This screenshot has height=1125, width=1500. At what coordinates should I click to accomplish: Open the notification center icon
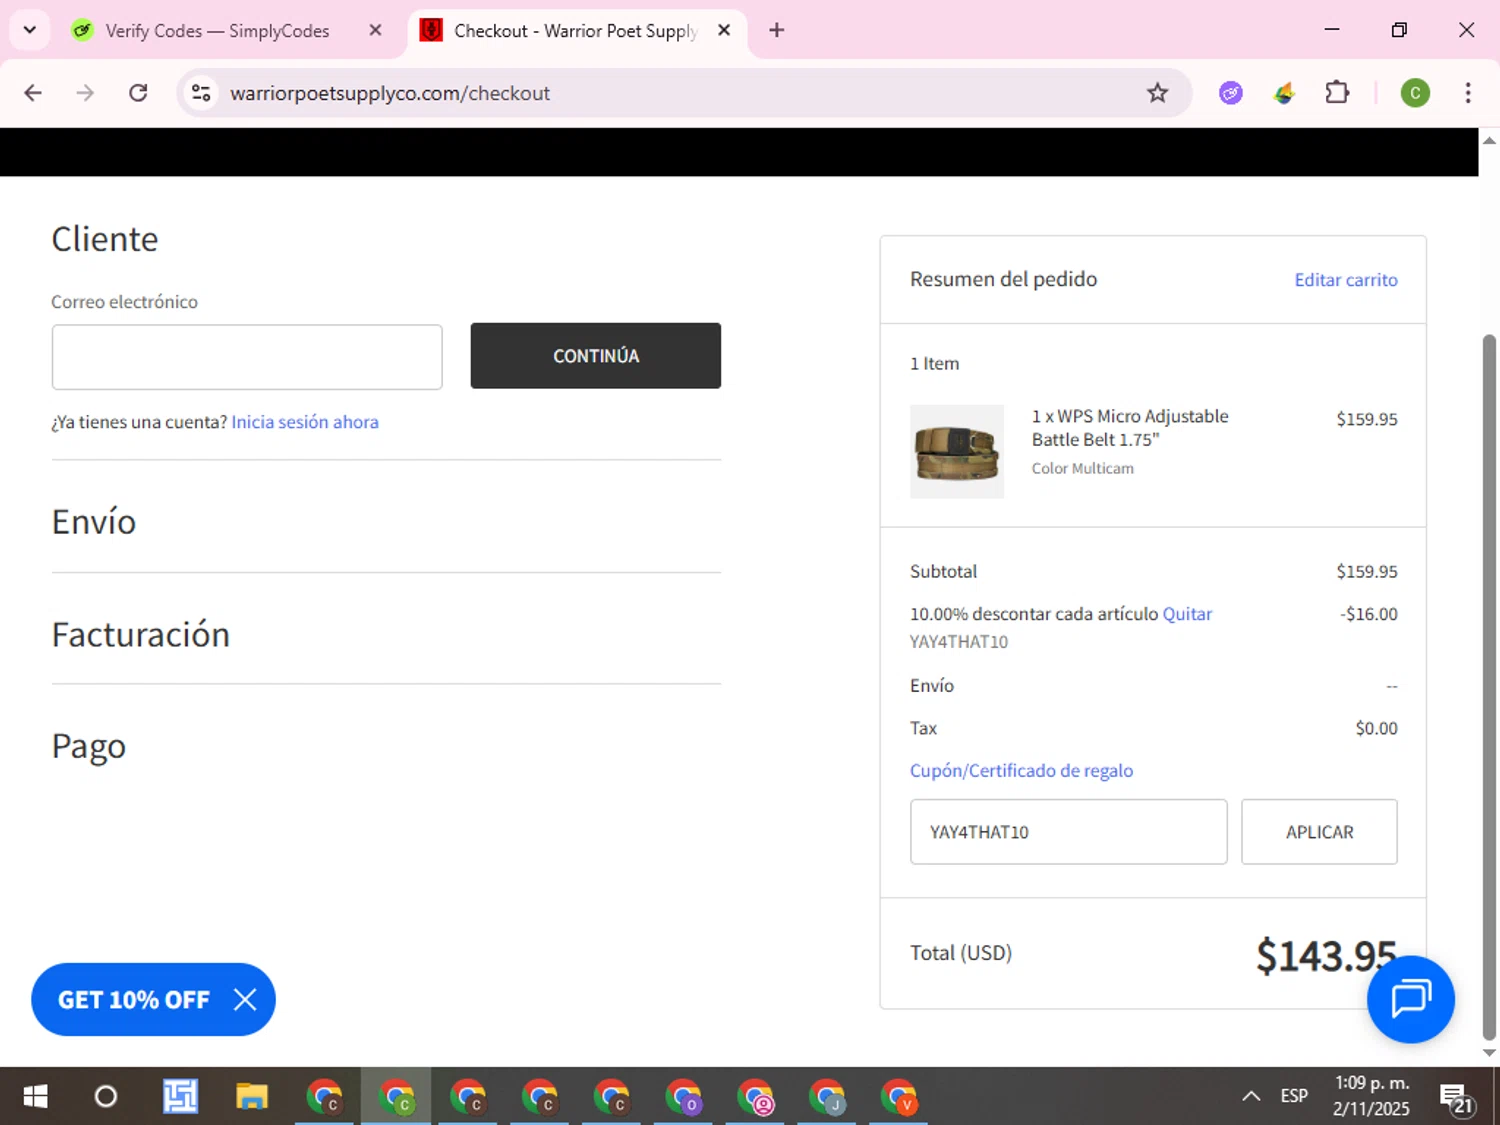[1457, 1098]
